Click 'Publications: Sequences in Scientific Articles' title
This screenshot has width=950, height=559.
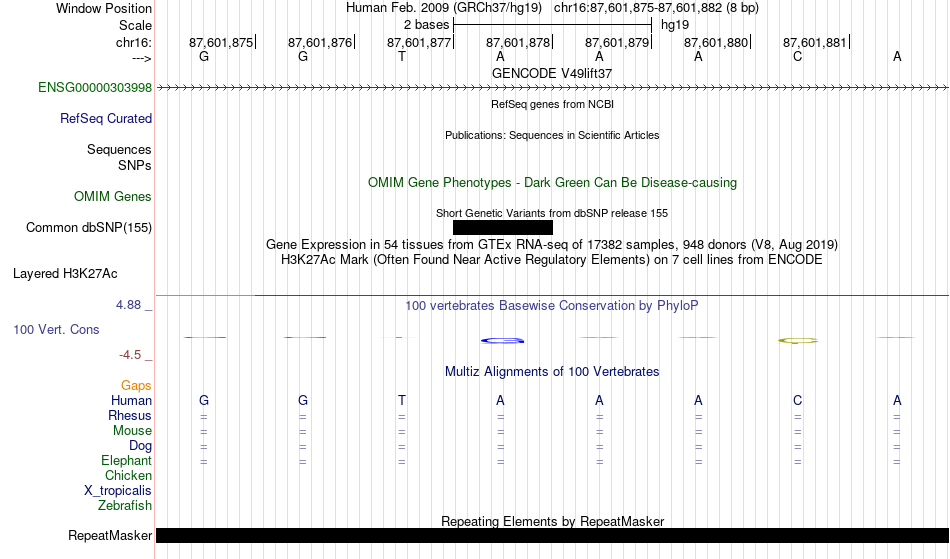[x=552, y=135]
